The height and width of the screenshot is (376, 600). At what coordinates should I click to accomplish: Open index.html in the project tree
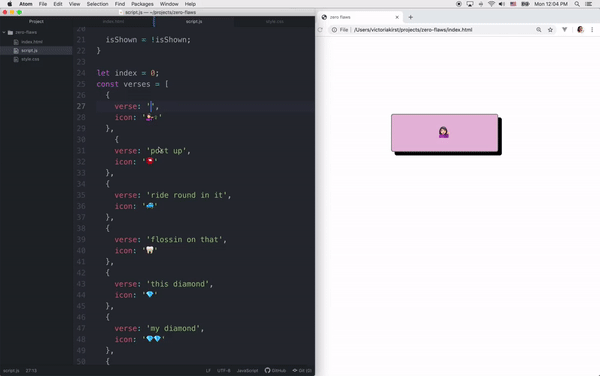(32, 42)
